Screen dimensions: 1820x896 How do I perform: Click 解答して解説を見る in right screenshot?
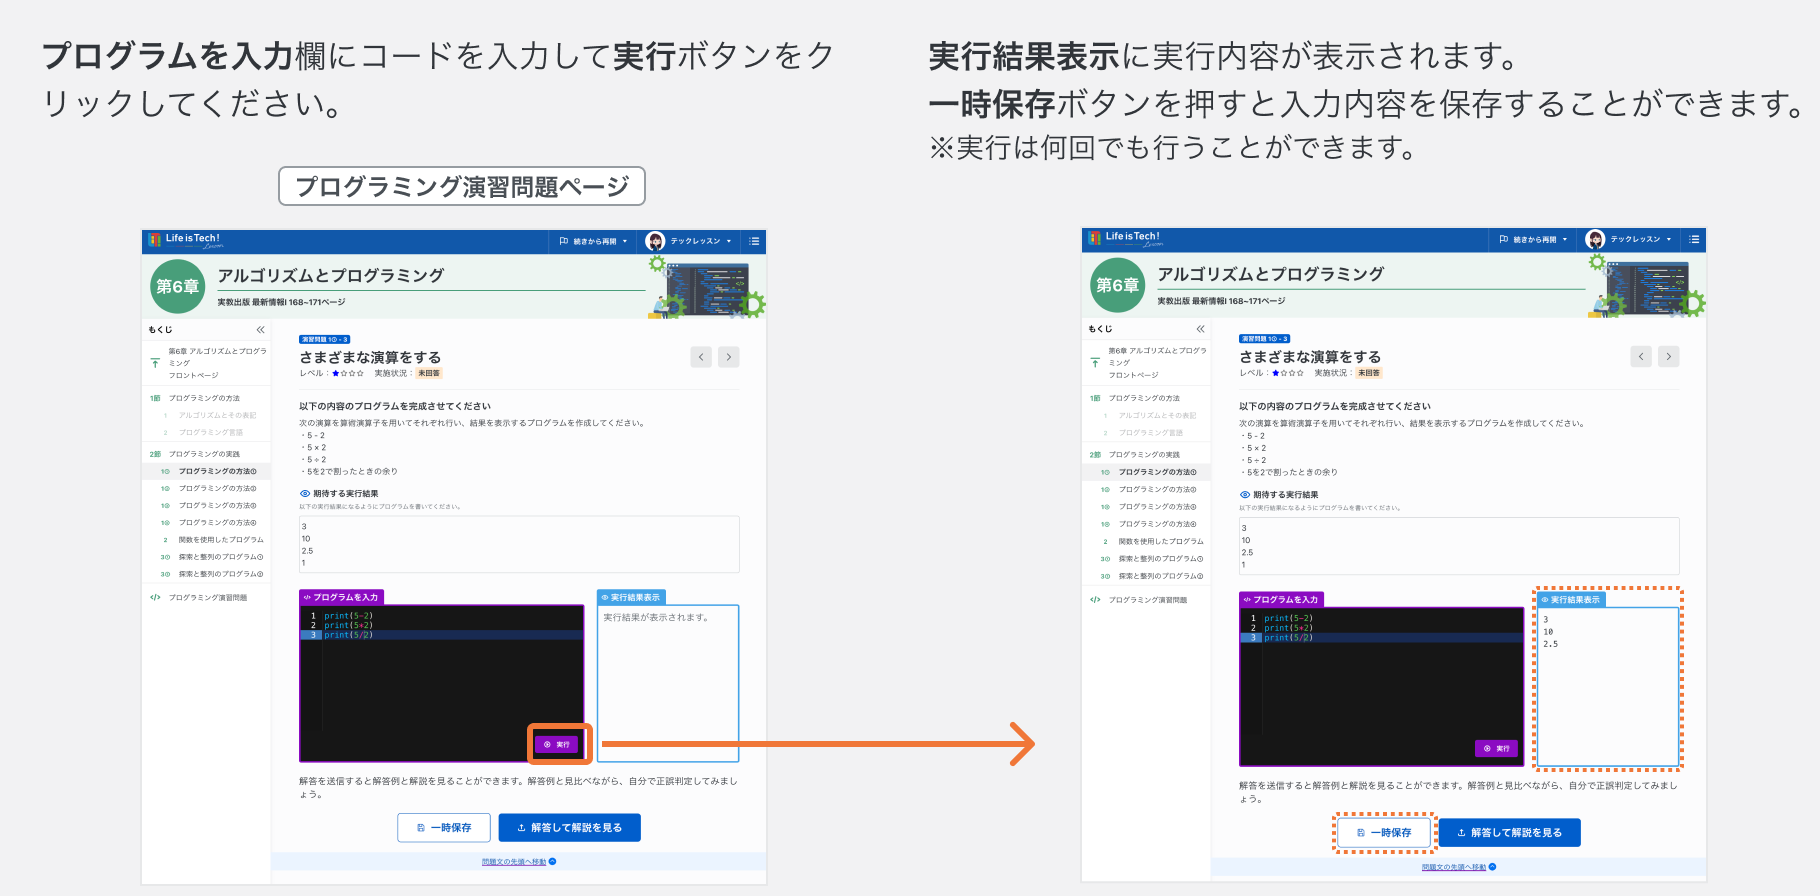point(1509,833)
